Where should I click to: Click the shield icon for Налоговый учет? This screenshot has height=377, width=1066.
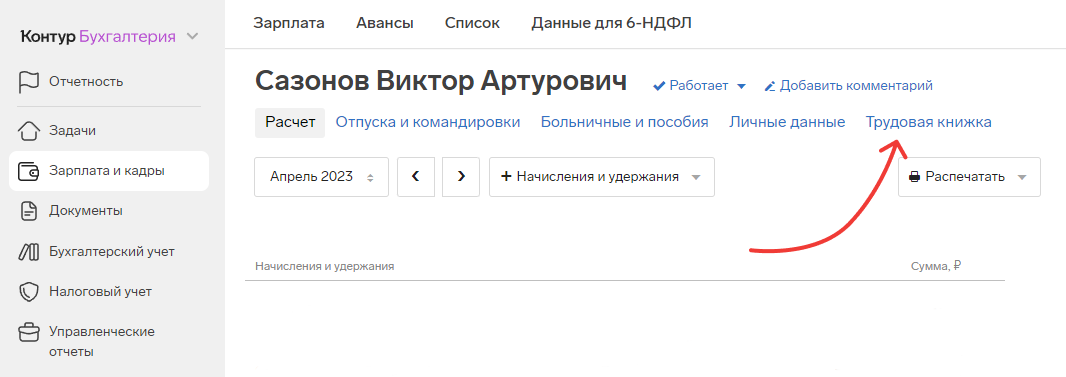29,292
